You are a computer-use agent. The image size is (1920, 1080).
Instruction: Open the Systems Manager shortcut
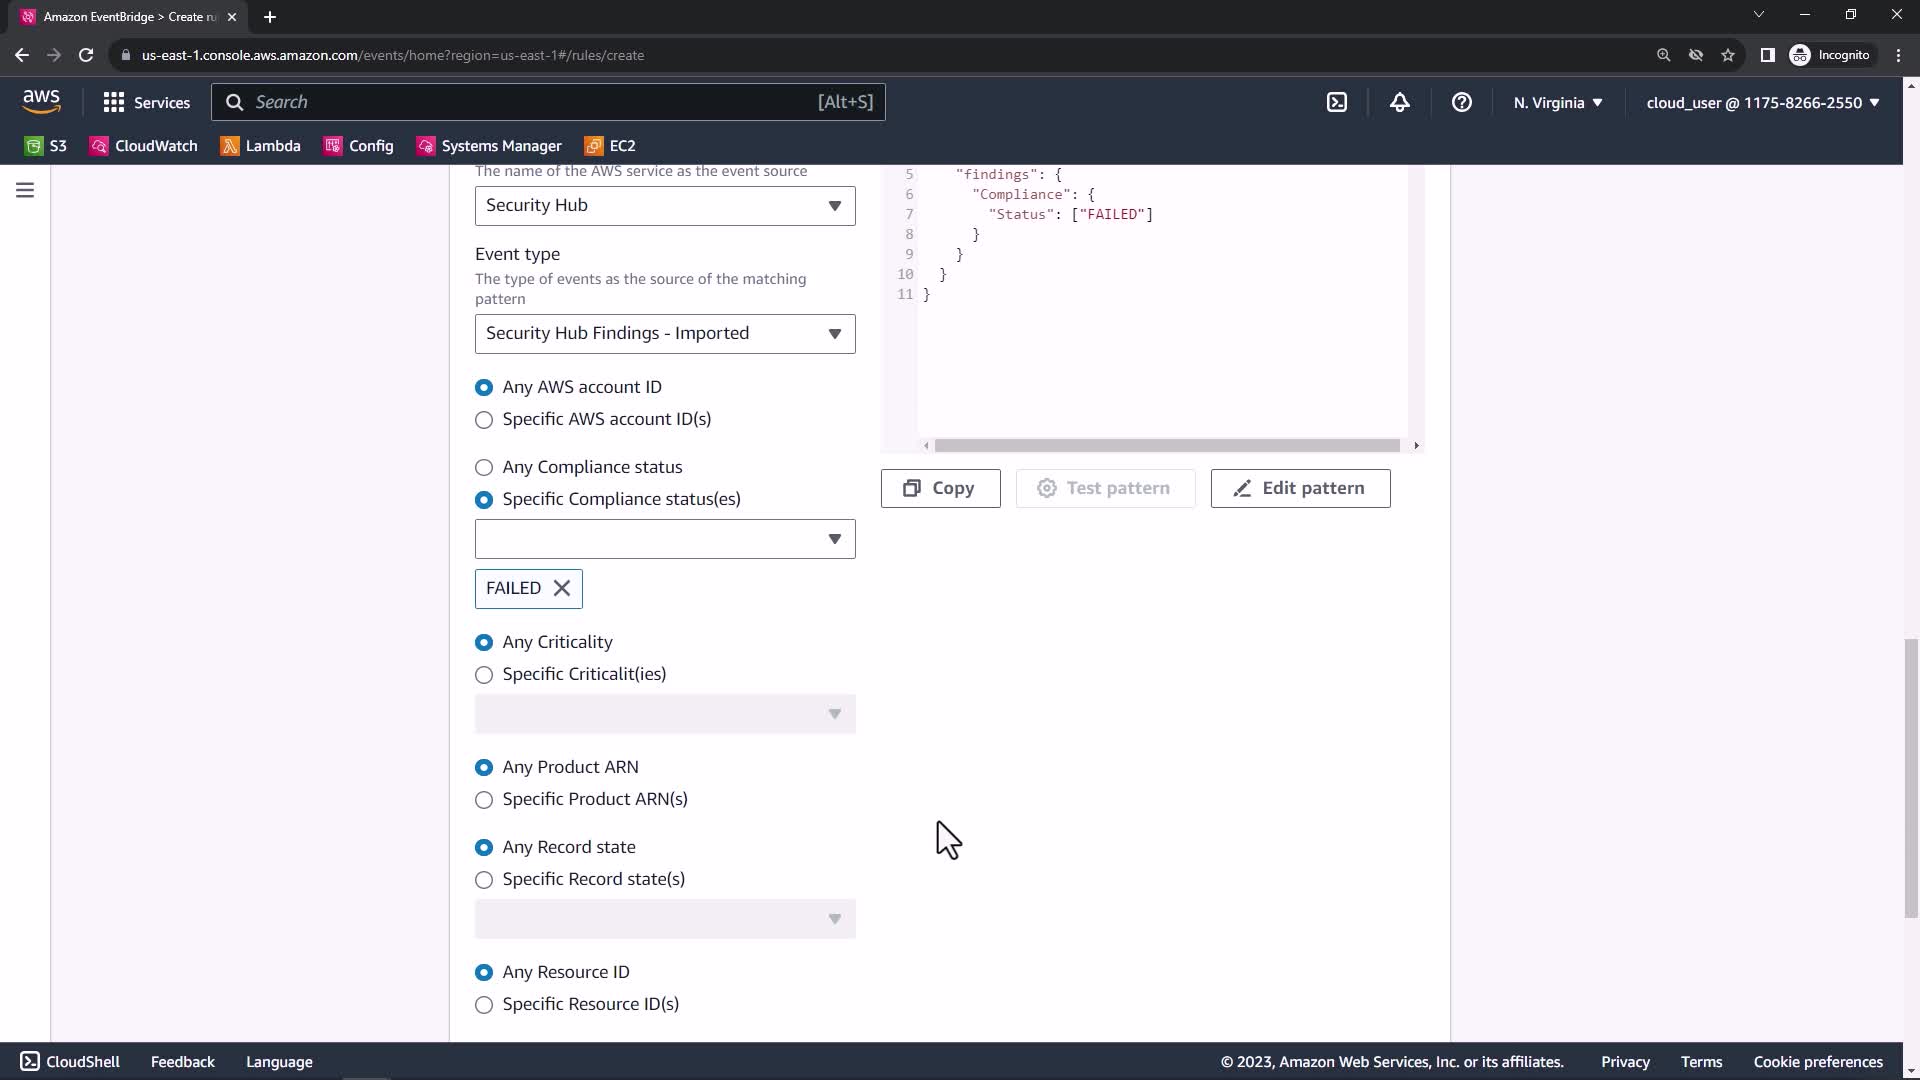(x=489, y=146)
